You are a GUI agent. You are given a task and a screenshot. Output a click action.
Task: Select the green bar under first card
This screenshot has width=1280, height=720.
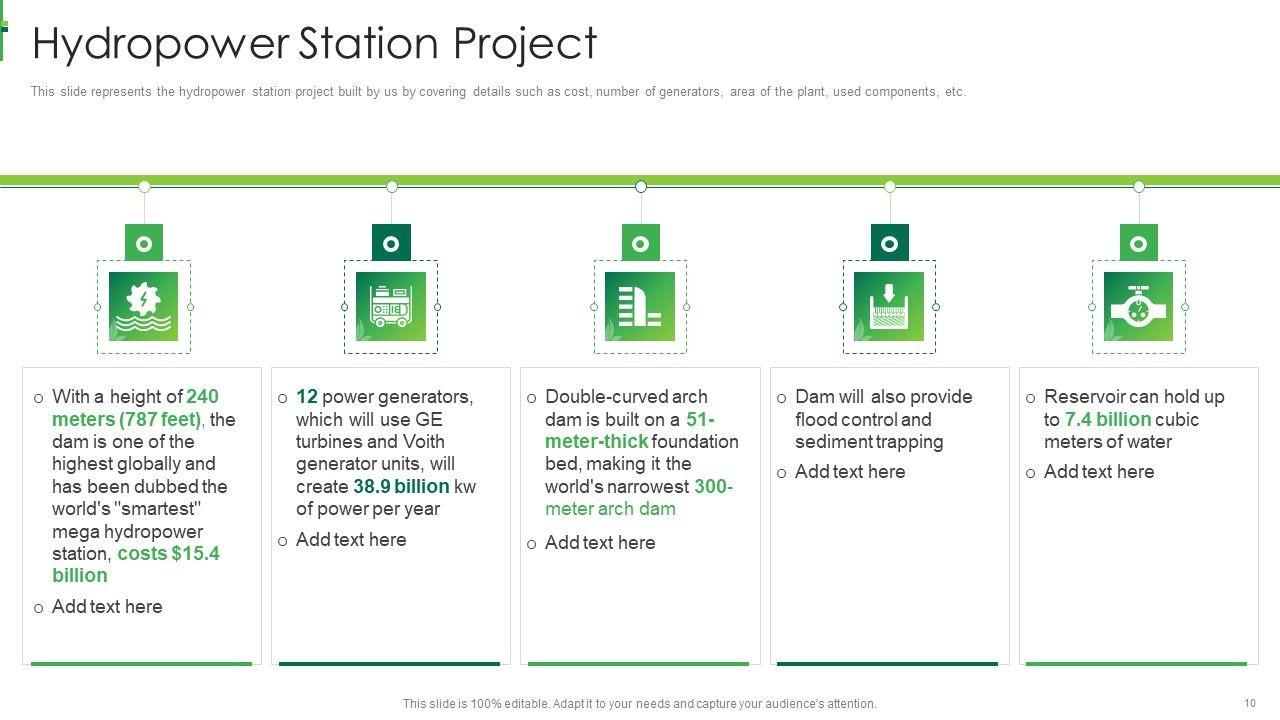[141, 663]
